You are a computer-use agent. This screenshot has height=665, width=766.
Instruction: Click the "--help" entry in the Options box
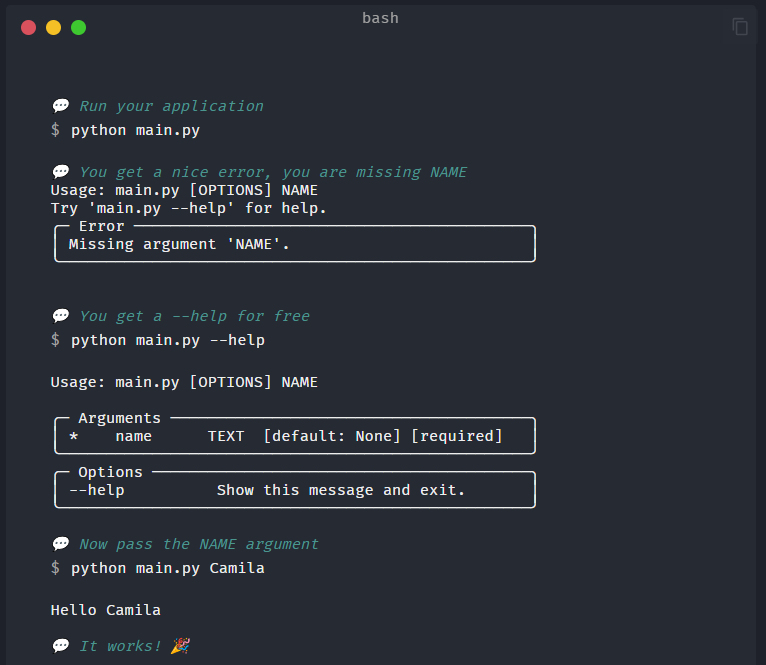click(x=96, y=490)
